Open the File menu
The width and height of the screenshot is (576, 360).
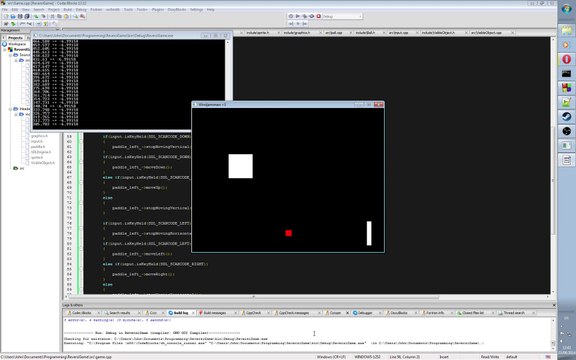tap(5, 10)
